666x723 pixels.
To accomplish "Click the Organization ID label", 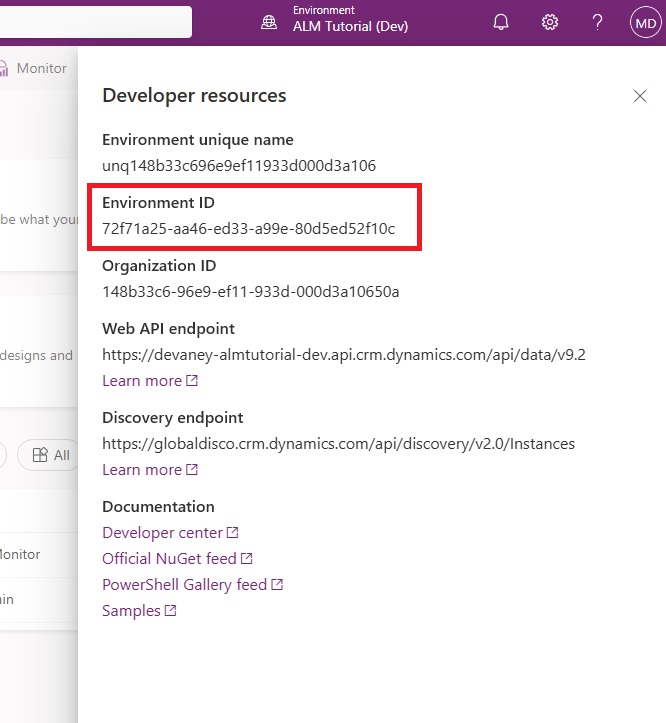I will [159, 266].
